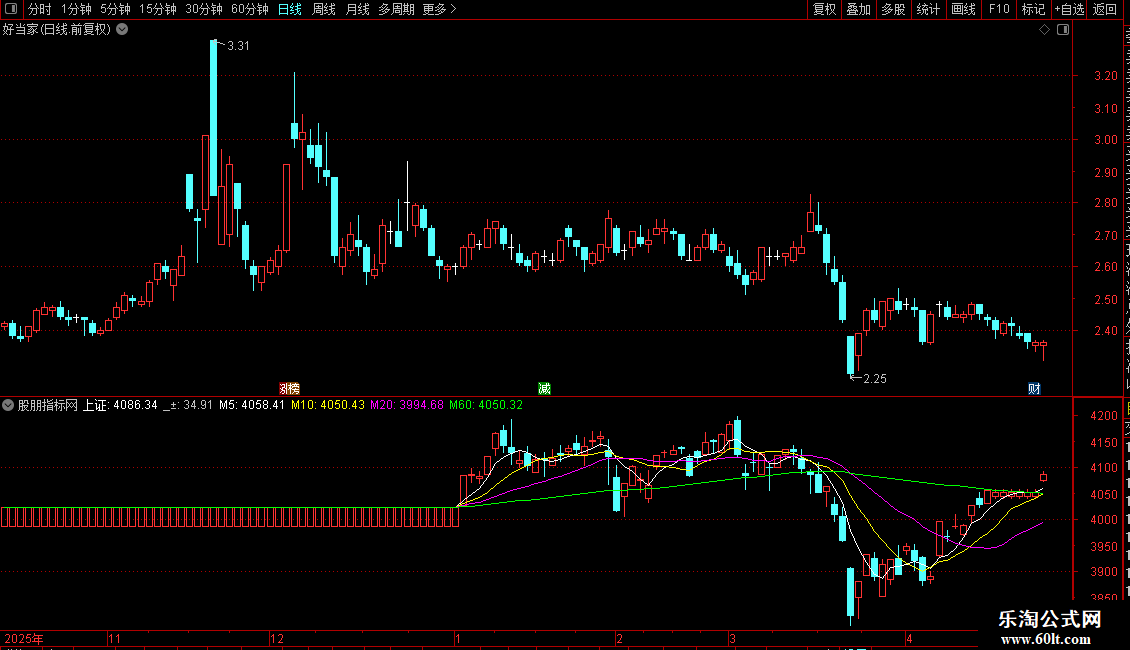Open the 多周期 multi-period view
The width and height of the screenshot is (1130, 650).
396,9
